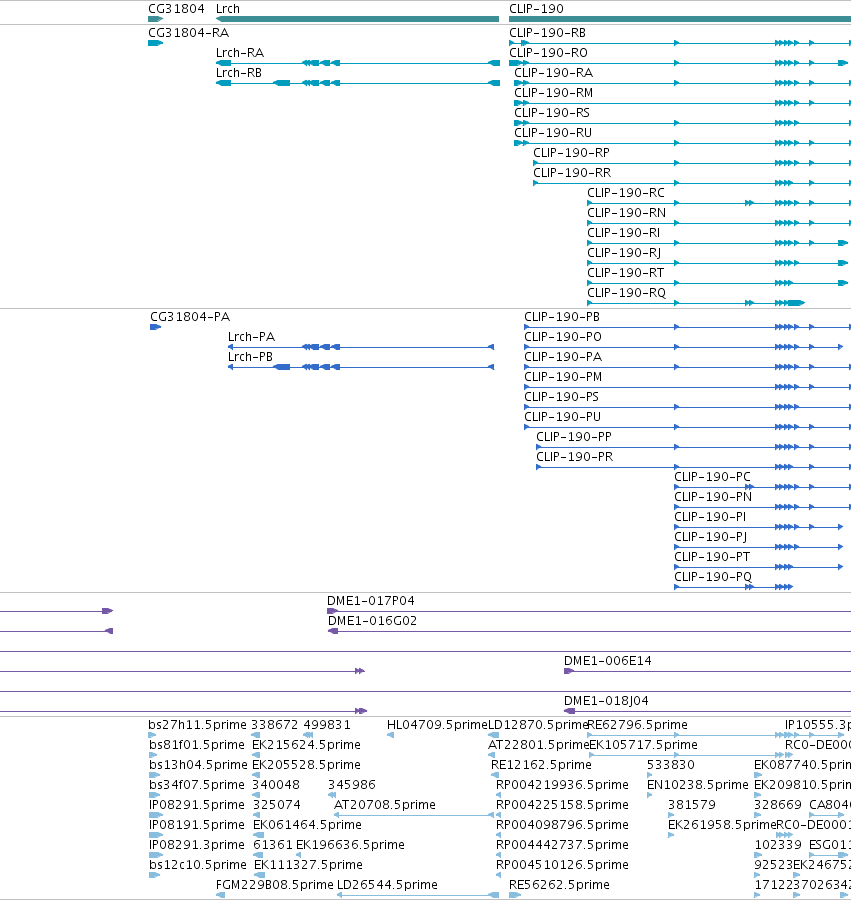Select the LD26544.5prime EST label
The image size is (851, 900).
coord(387,885)
